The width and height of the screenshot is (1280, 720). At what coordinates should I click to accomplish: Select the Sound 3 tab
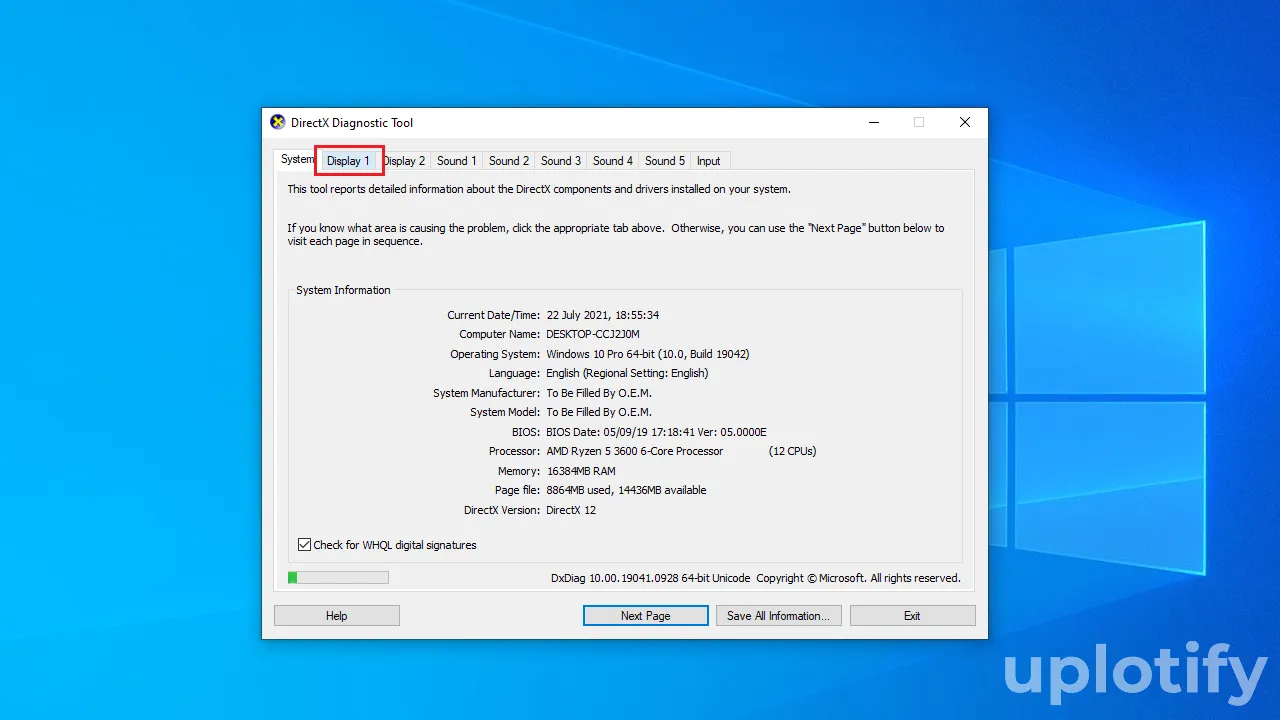(x=561, y=161)
